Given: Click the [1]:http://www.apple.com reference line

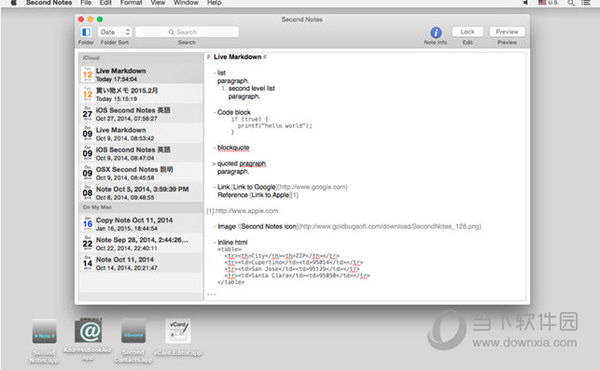Looking at the screenshot, I should click(243, 211).
